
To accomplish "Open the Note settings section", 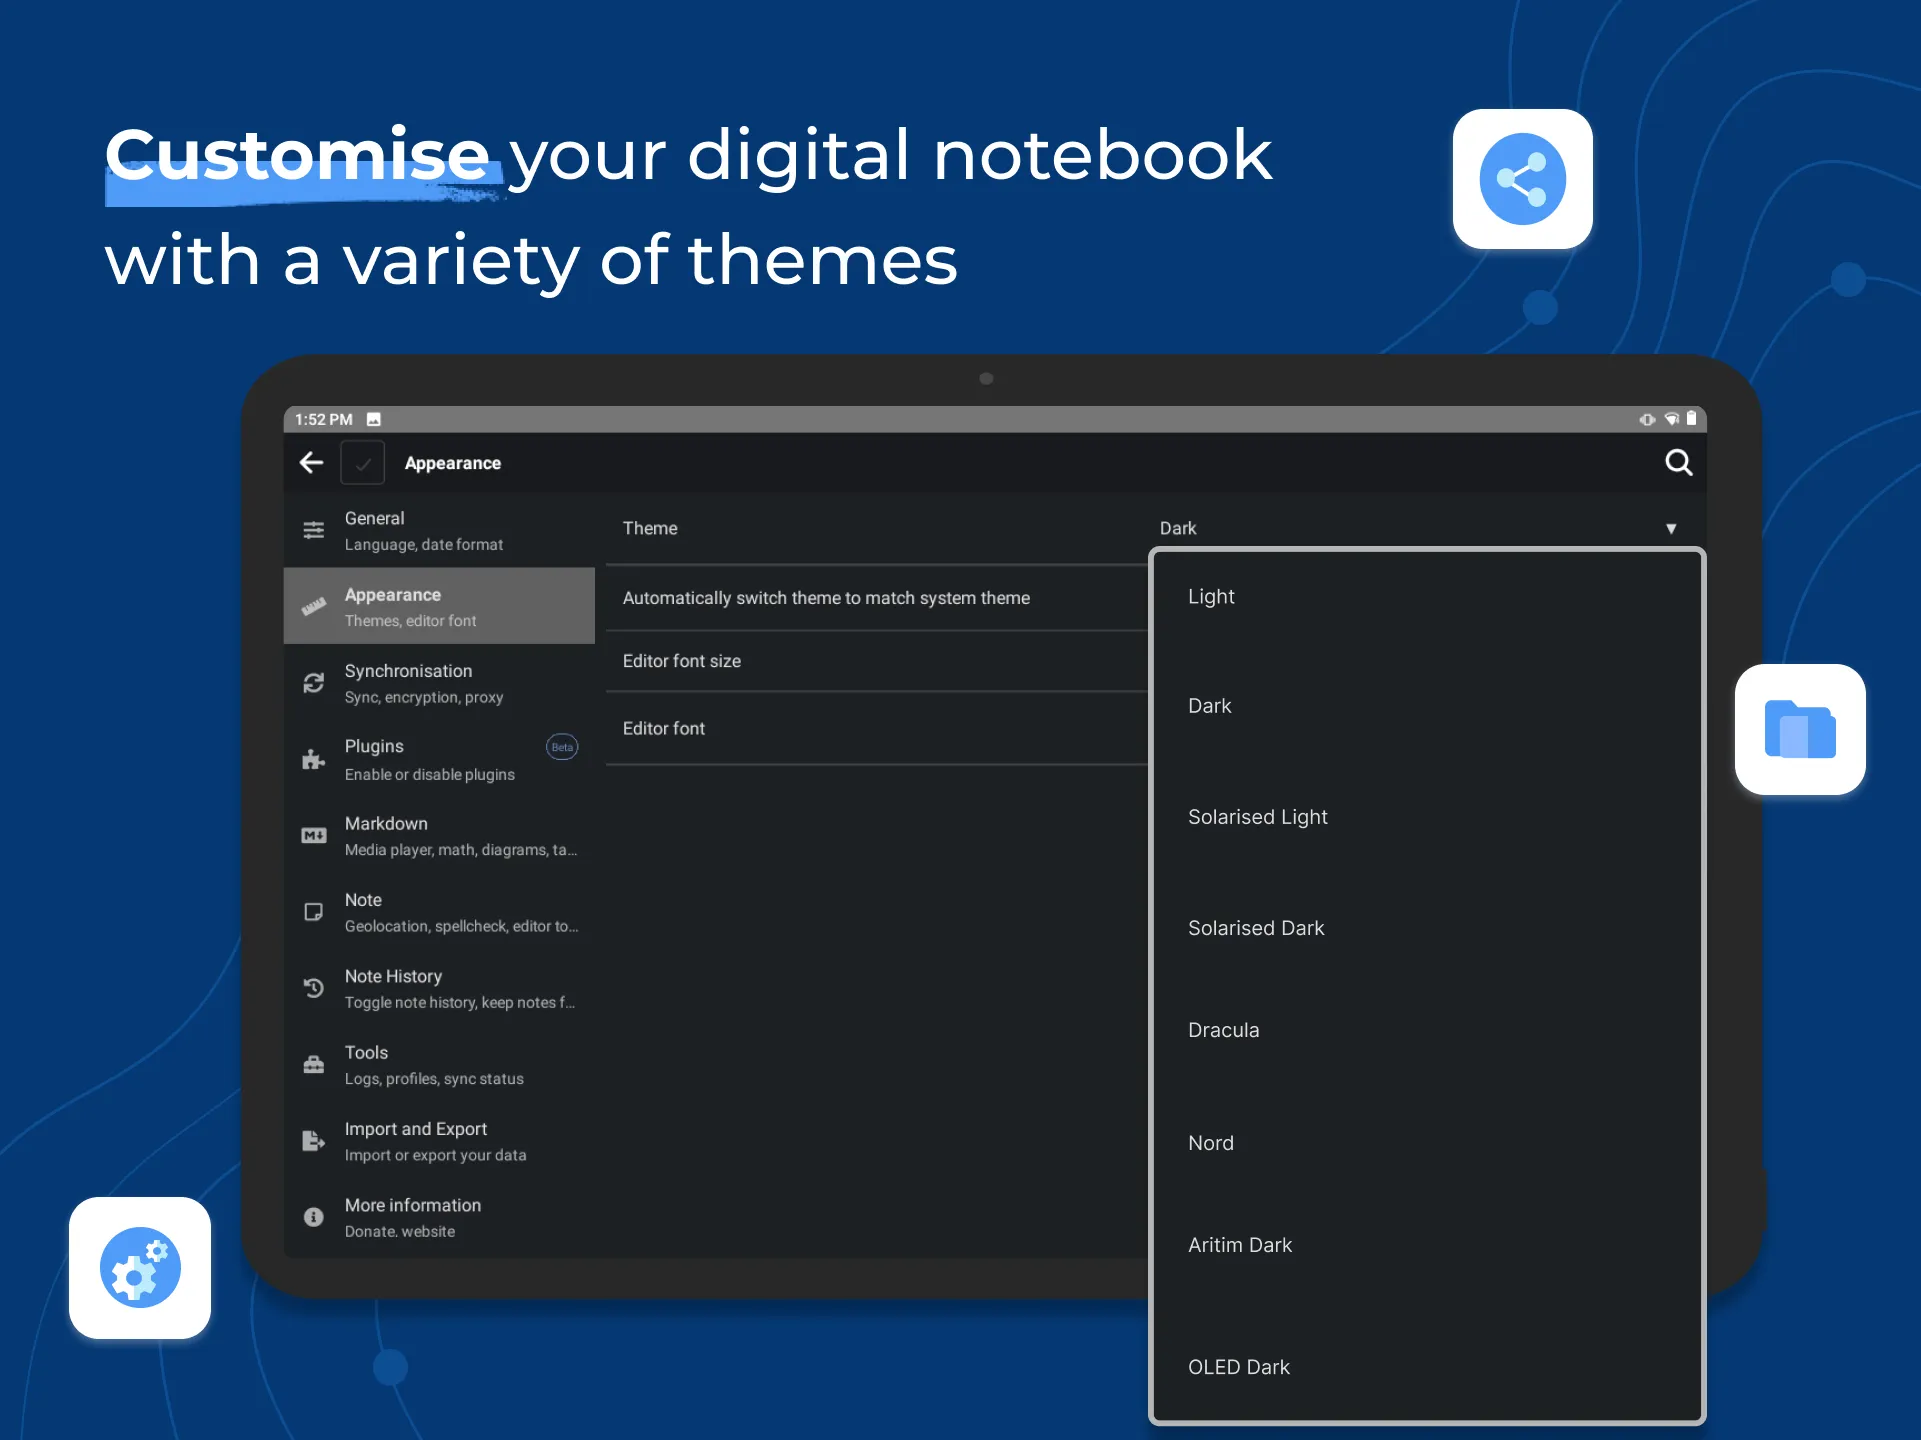I will pyautogui.click(x=440, y=912).
